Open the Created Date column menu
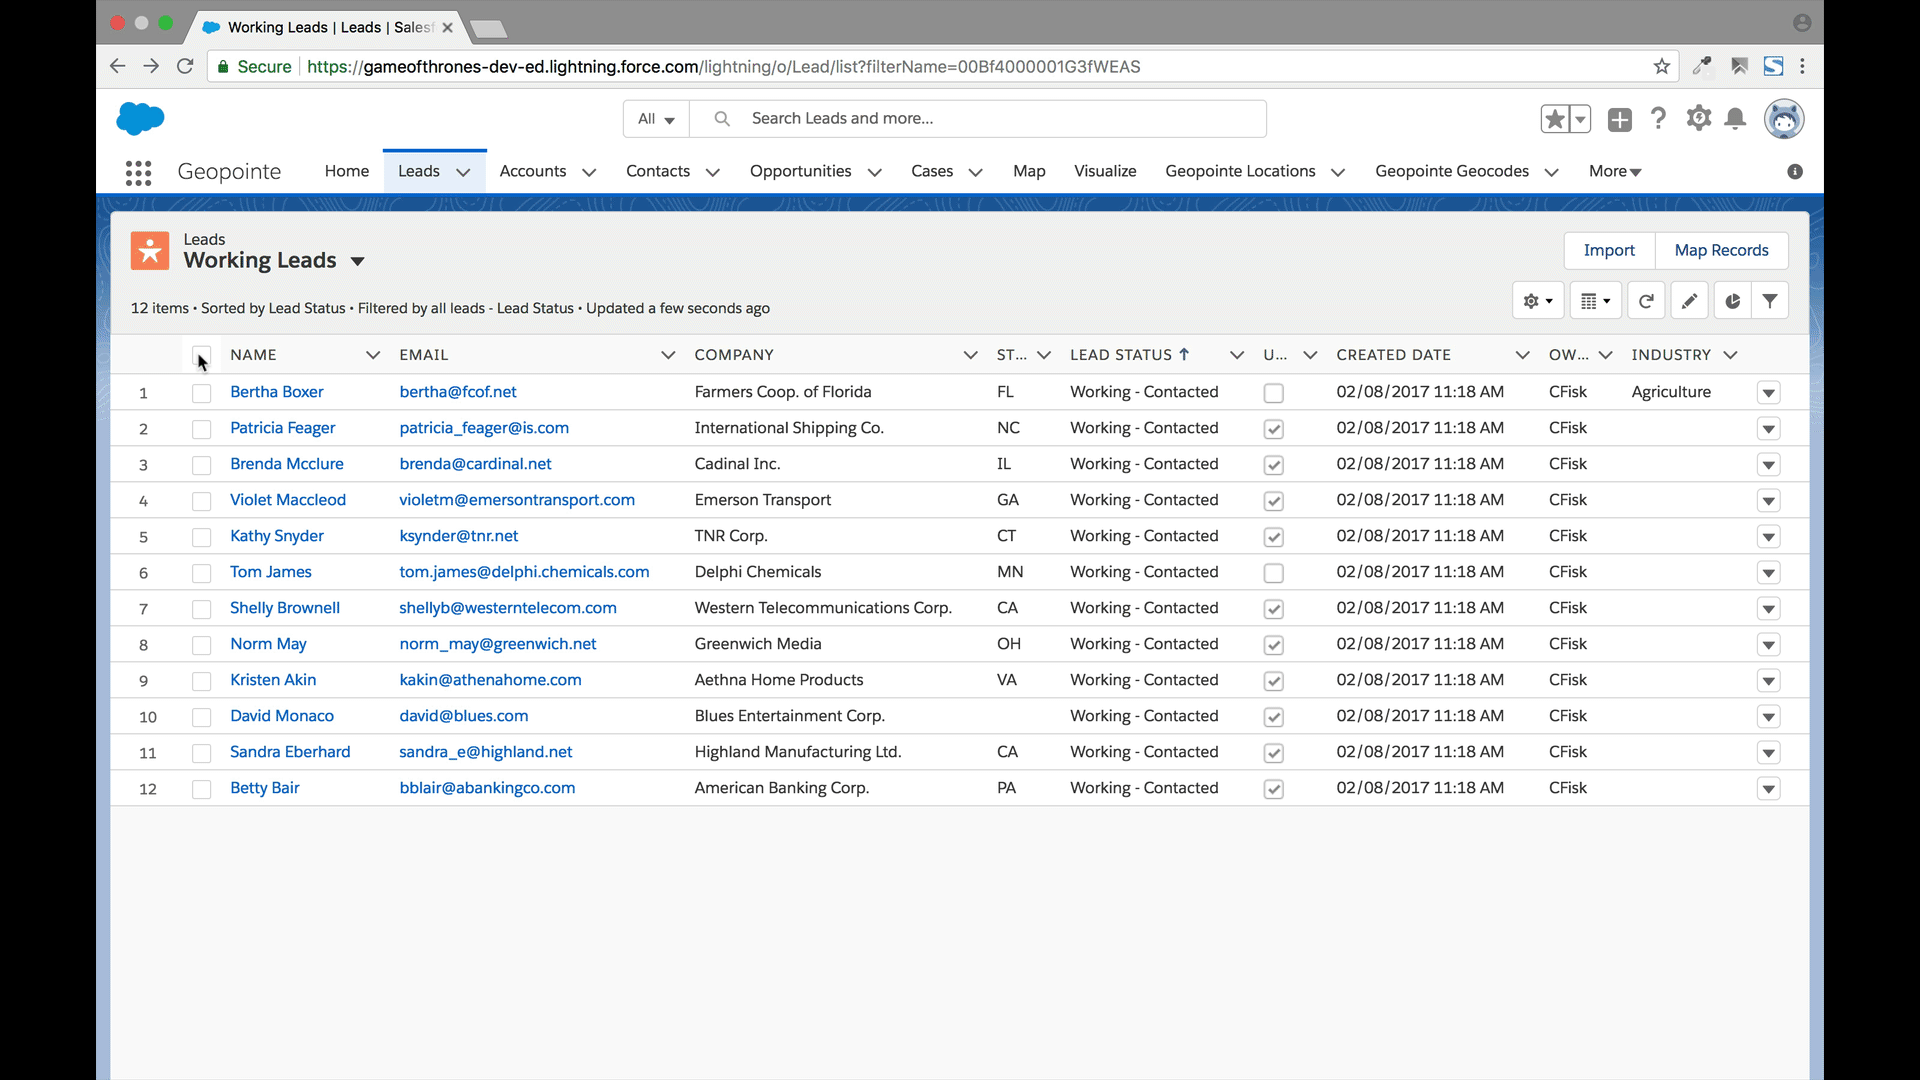Image resolution: width=1920 pixels, height=1080 pixels. [x=1522, y=355]
